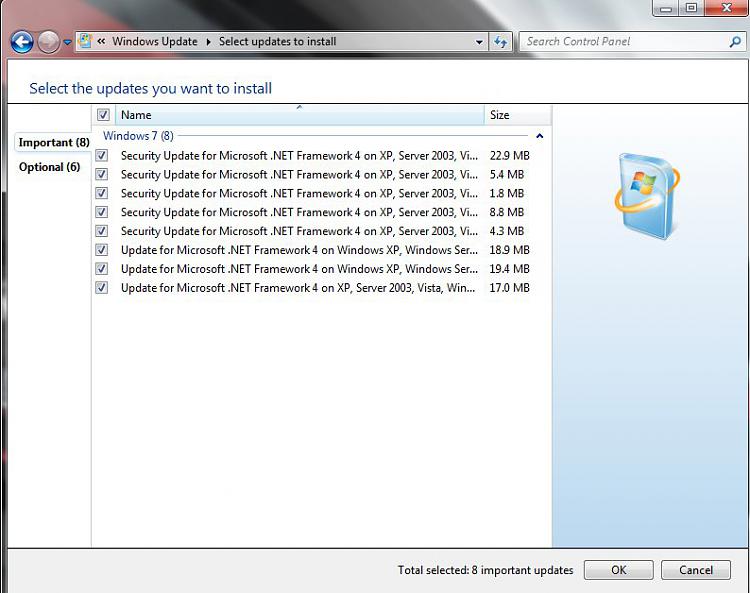The width and height of the screenshot is (750, 593).
Task: Uncheck the 17.0 MB .NET update
Action: pyautogui.click(x=101, y=287)
